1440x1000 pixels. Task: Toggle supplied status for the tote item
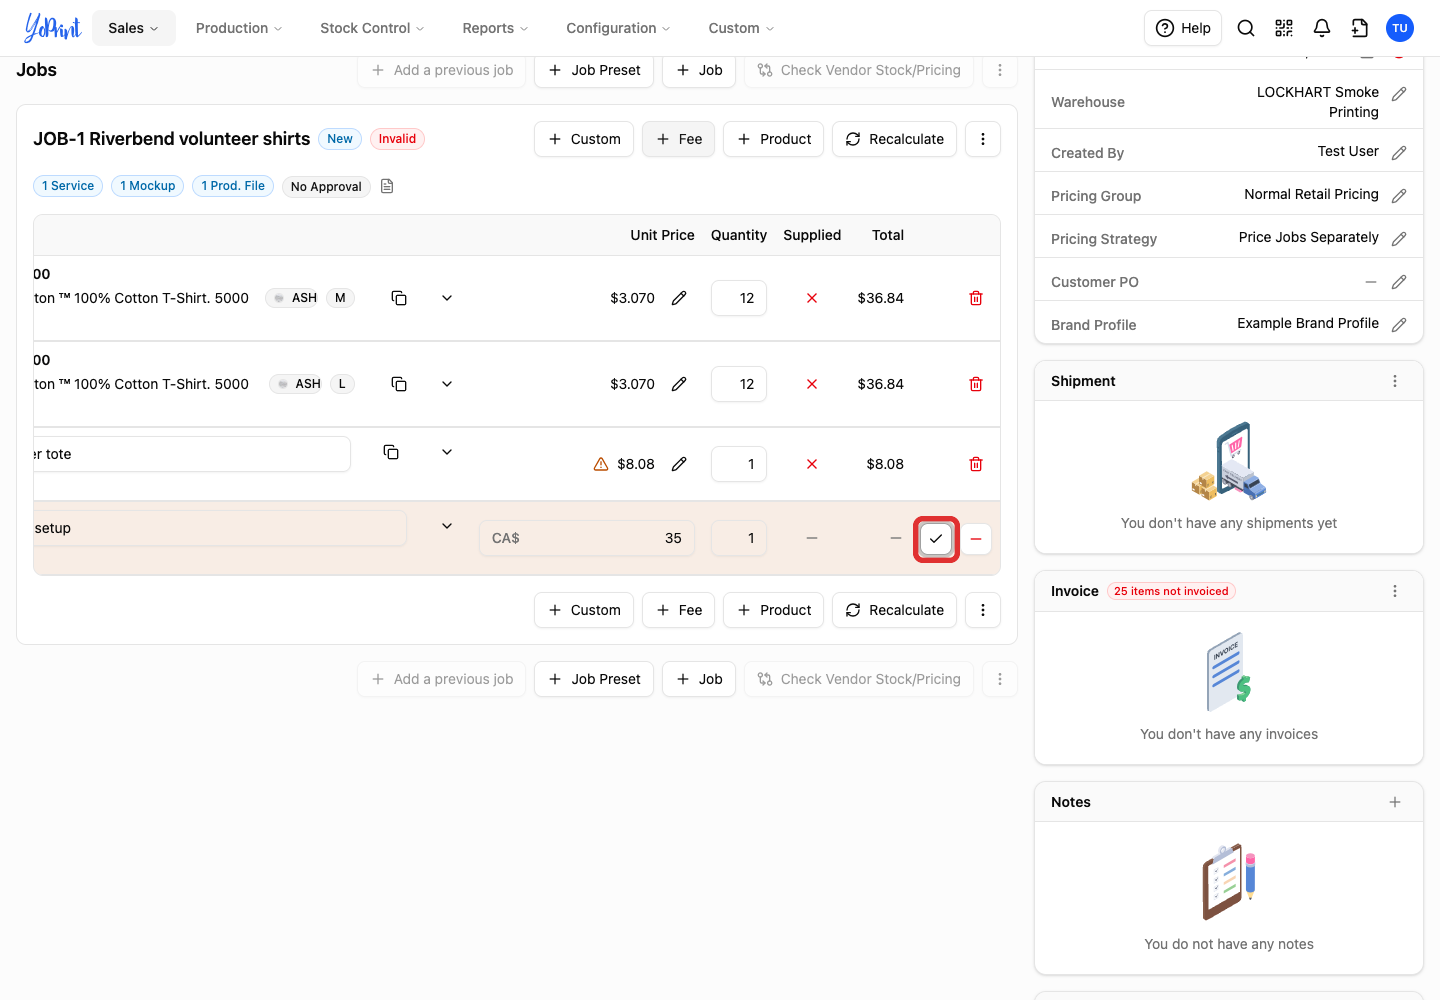coord(812,464)
